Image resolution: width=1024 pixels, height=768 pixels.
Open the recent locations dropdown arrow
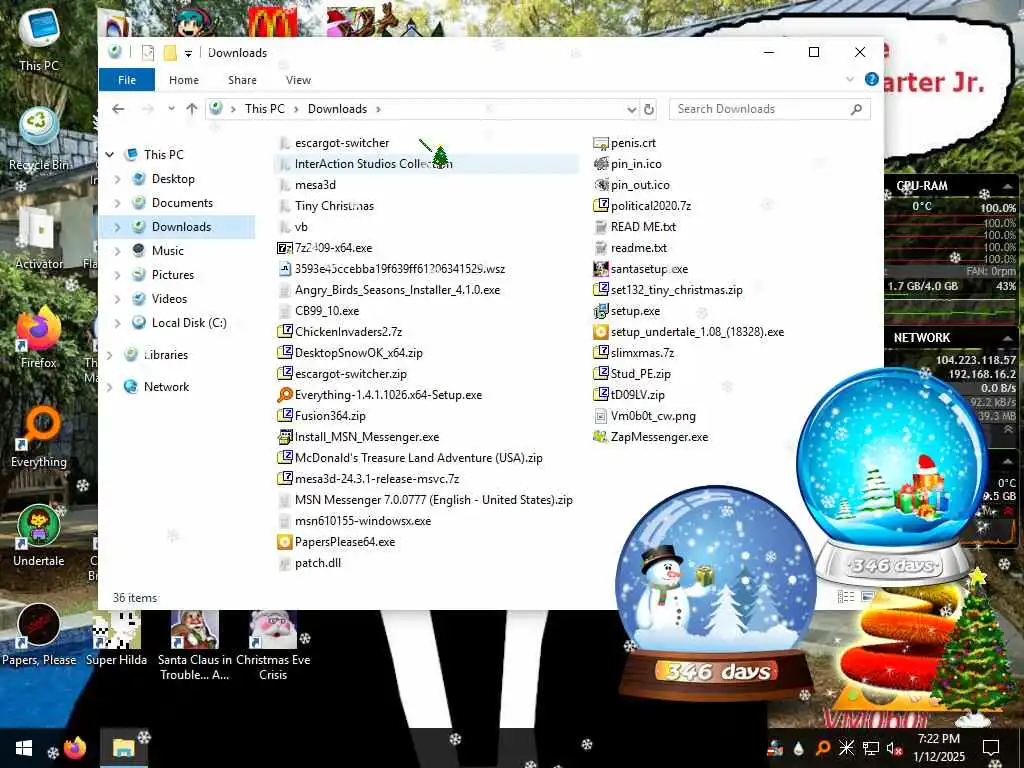(171, 109)
